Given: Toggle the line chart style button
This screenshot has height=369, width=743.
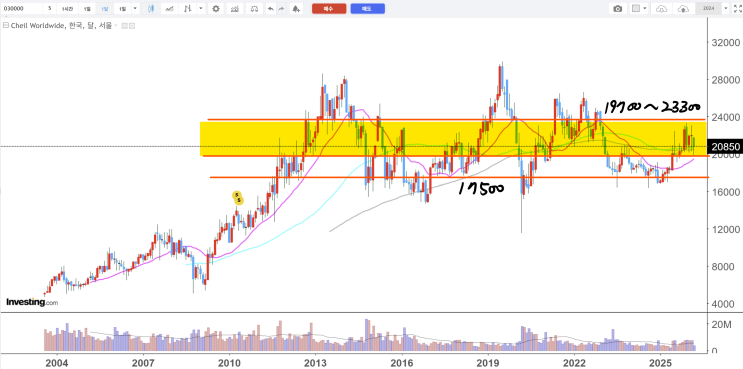Looking at the screenshot, I should pos(169,9).
